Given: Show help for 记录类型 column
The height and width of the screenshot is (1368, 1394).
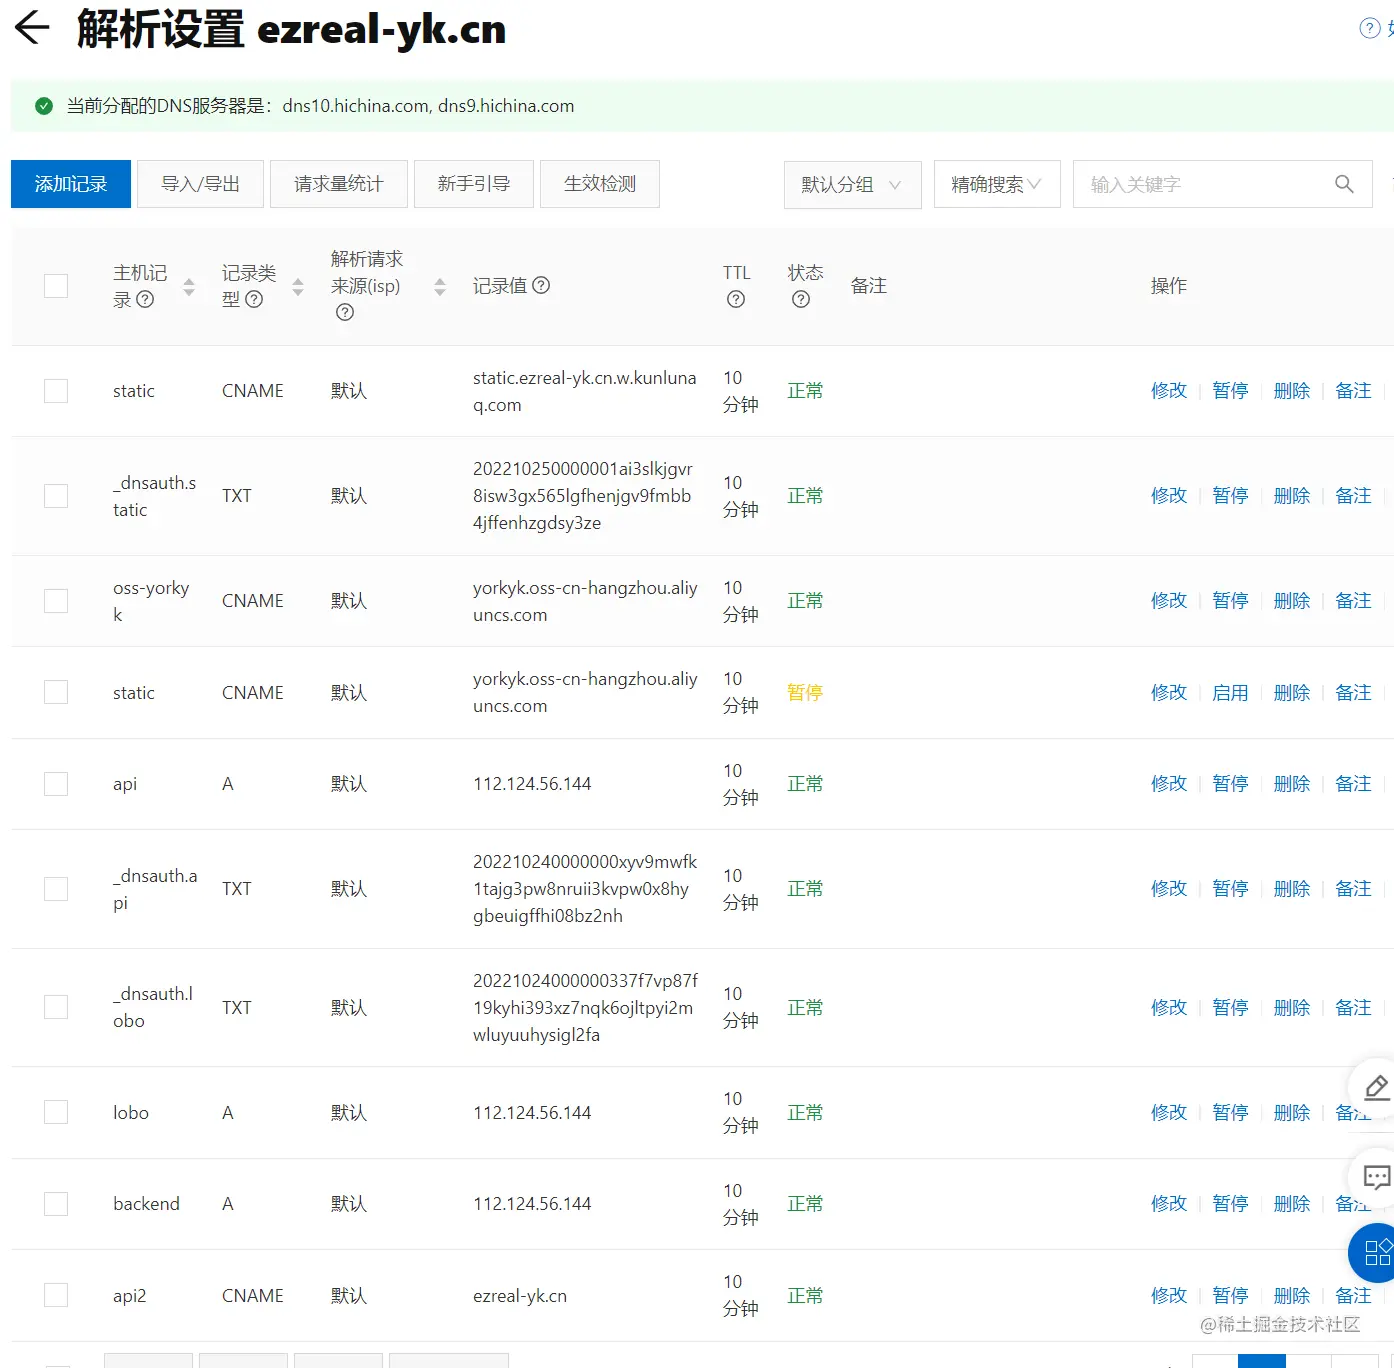Looking at the screenshot, I should tap(254, 299).
